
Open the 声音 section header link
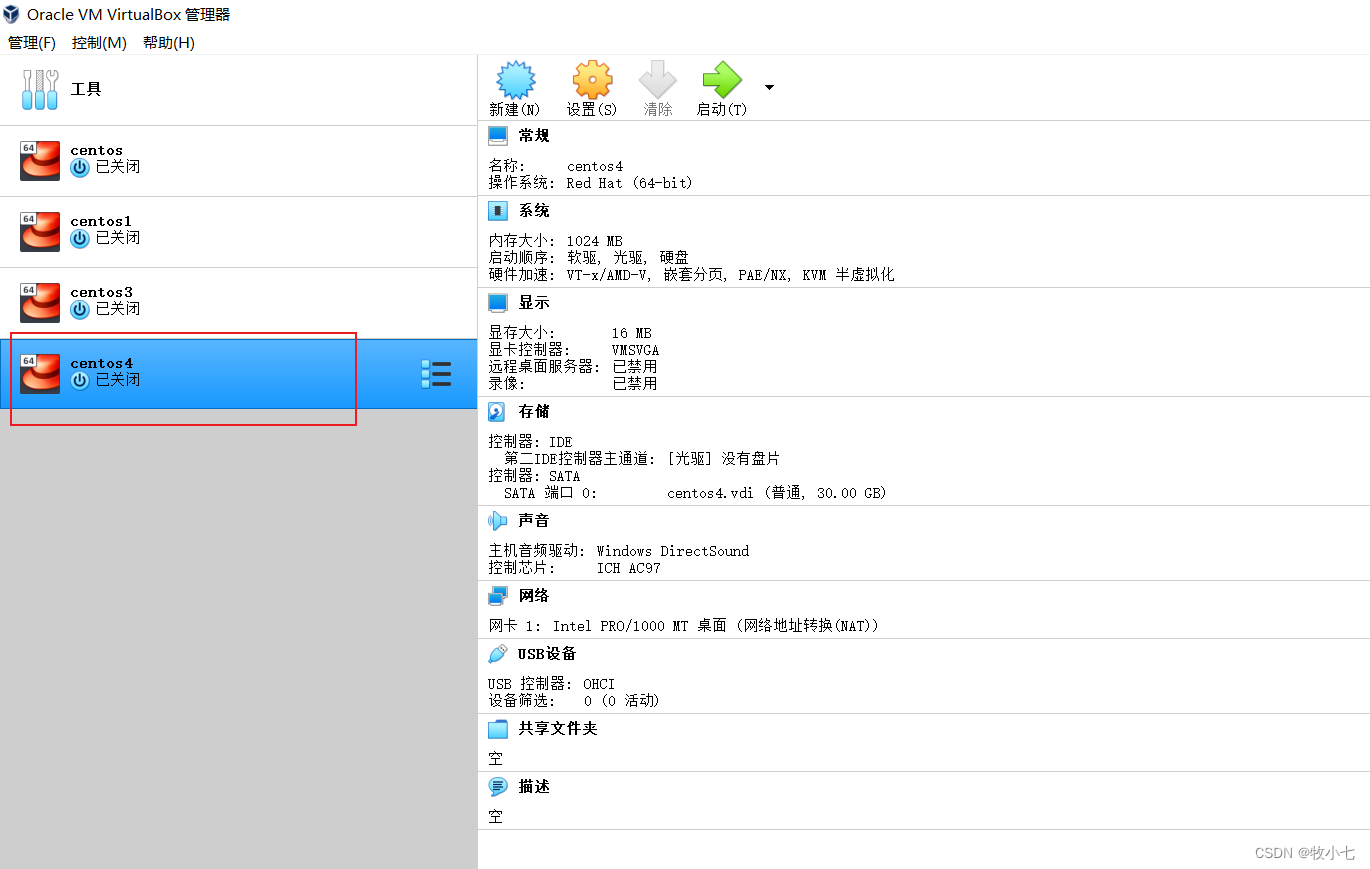(x=534, y=521)
